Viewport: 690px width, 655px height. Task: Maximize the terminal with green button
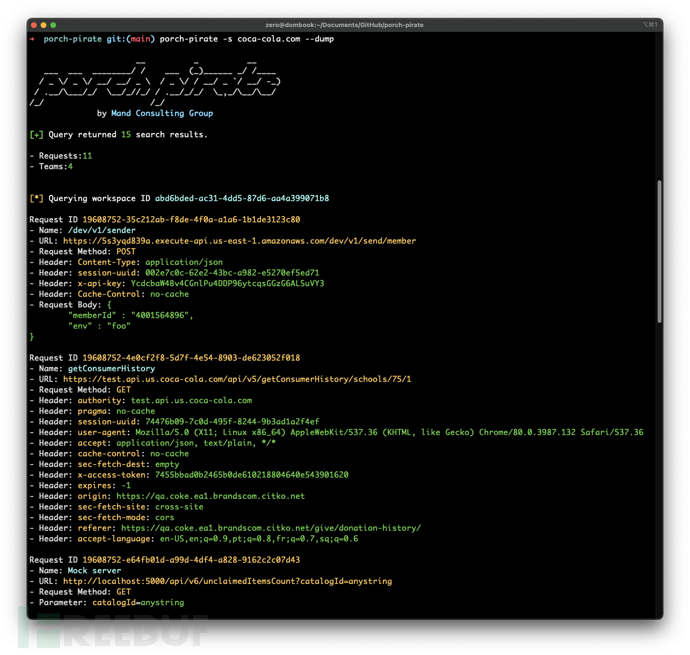54,25
